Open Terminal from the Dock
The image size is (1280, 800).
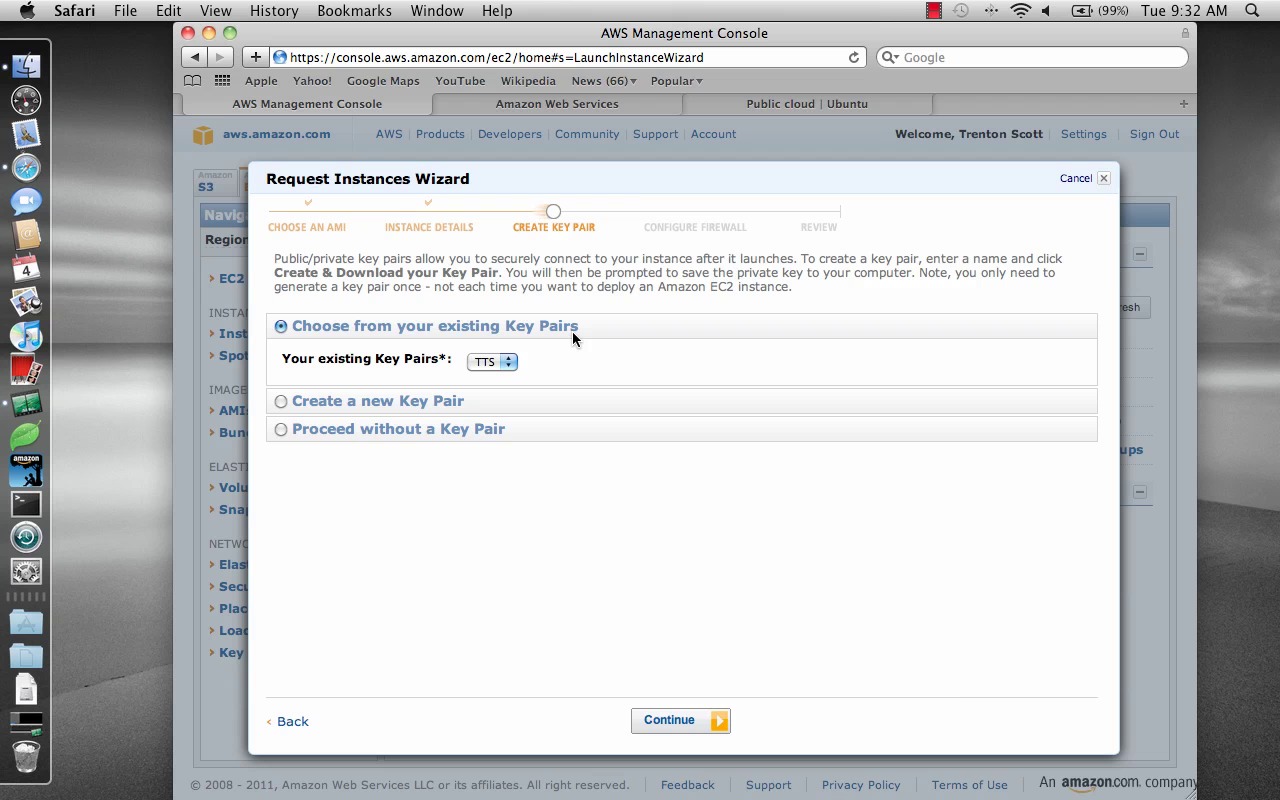pyautogui.click(x=26, y=503)
